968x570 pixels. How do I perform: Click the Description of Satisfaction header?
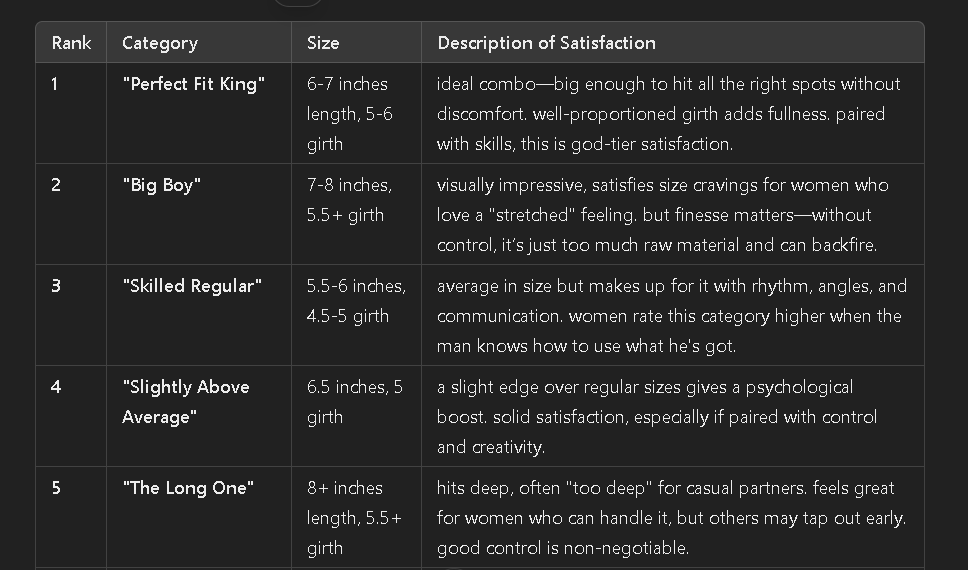[x=546, y=43]
